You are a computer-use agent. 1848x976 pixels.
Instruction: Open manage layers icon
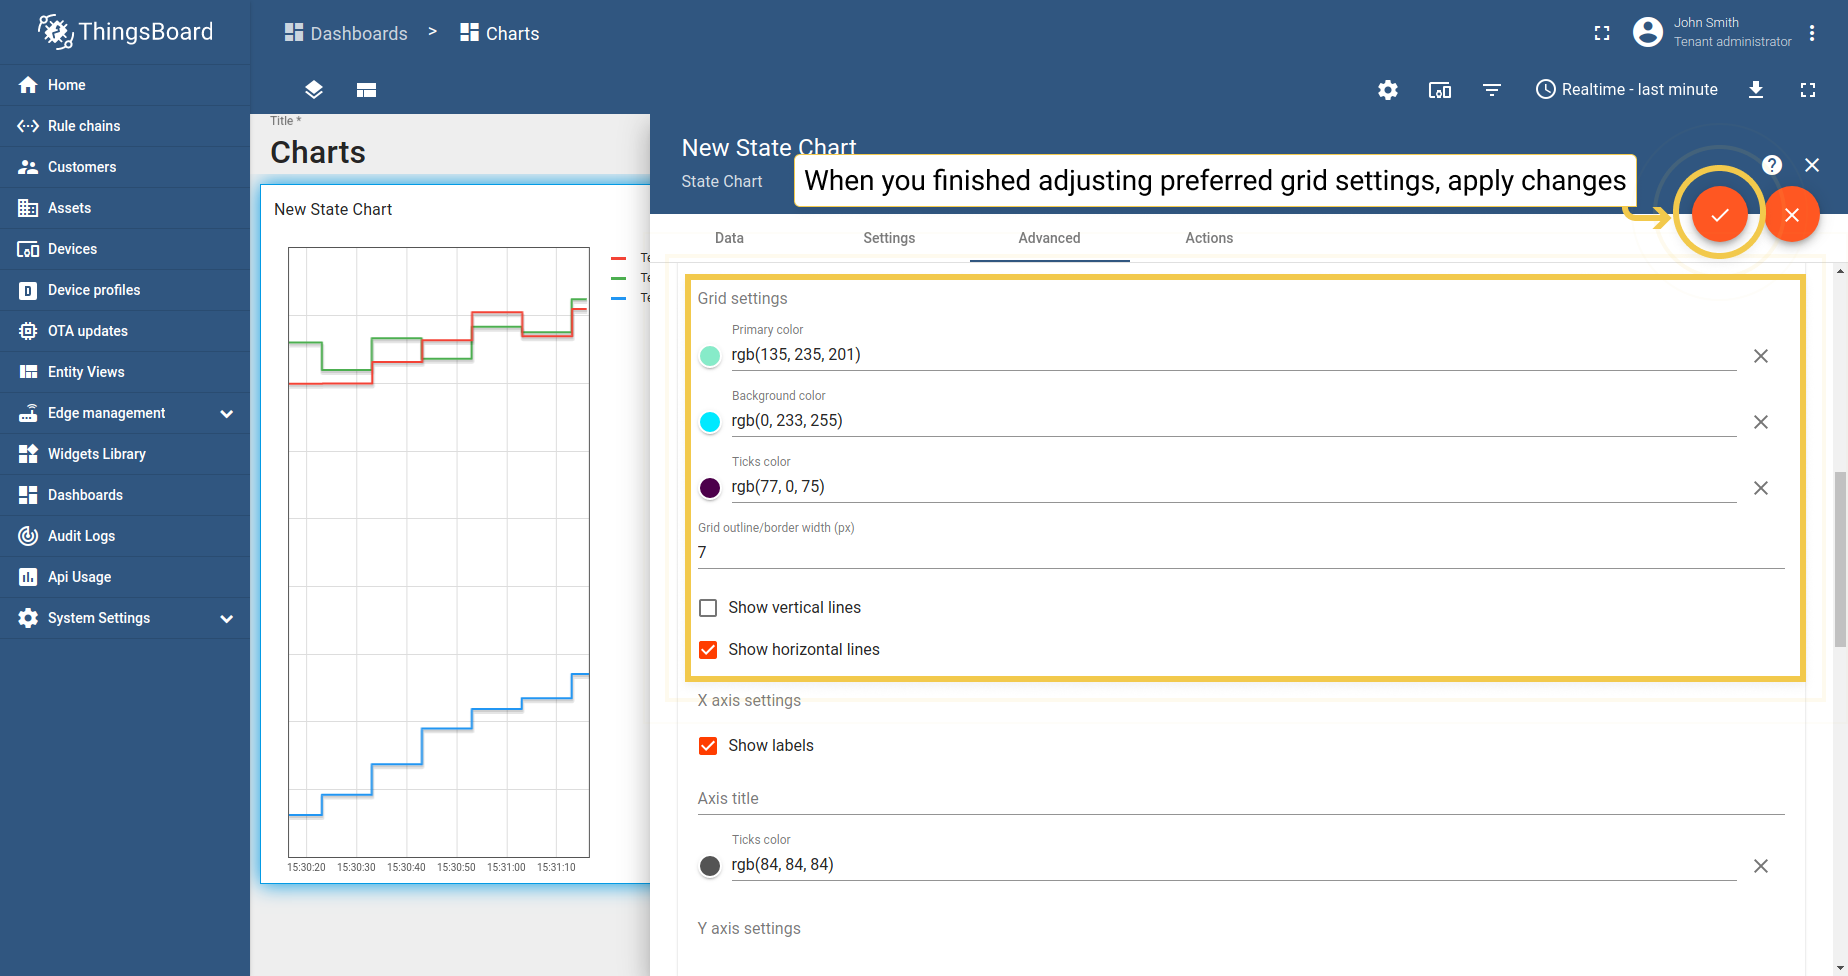(x=314, y=90)
